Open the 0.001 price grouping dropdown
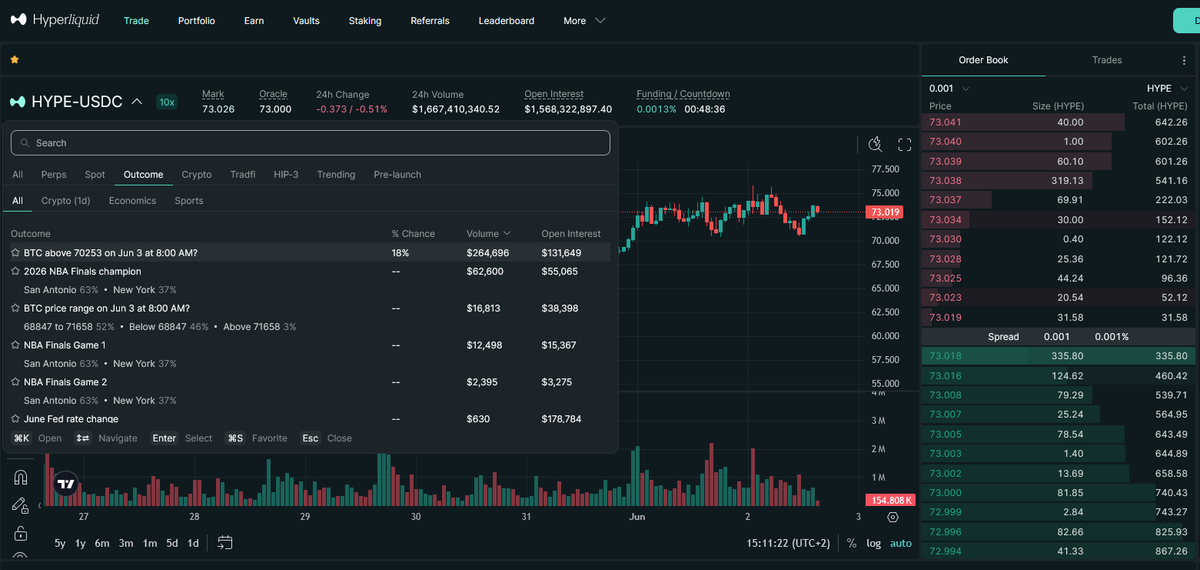This screenshot has height=570, width=1200. pyautogui.click(x=949, y=88)
